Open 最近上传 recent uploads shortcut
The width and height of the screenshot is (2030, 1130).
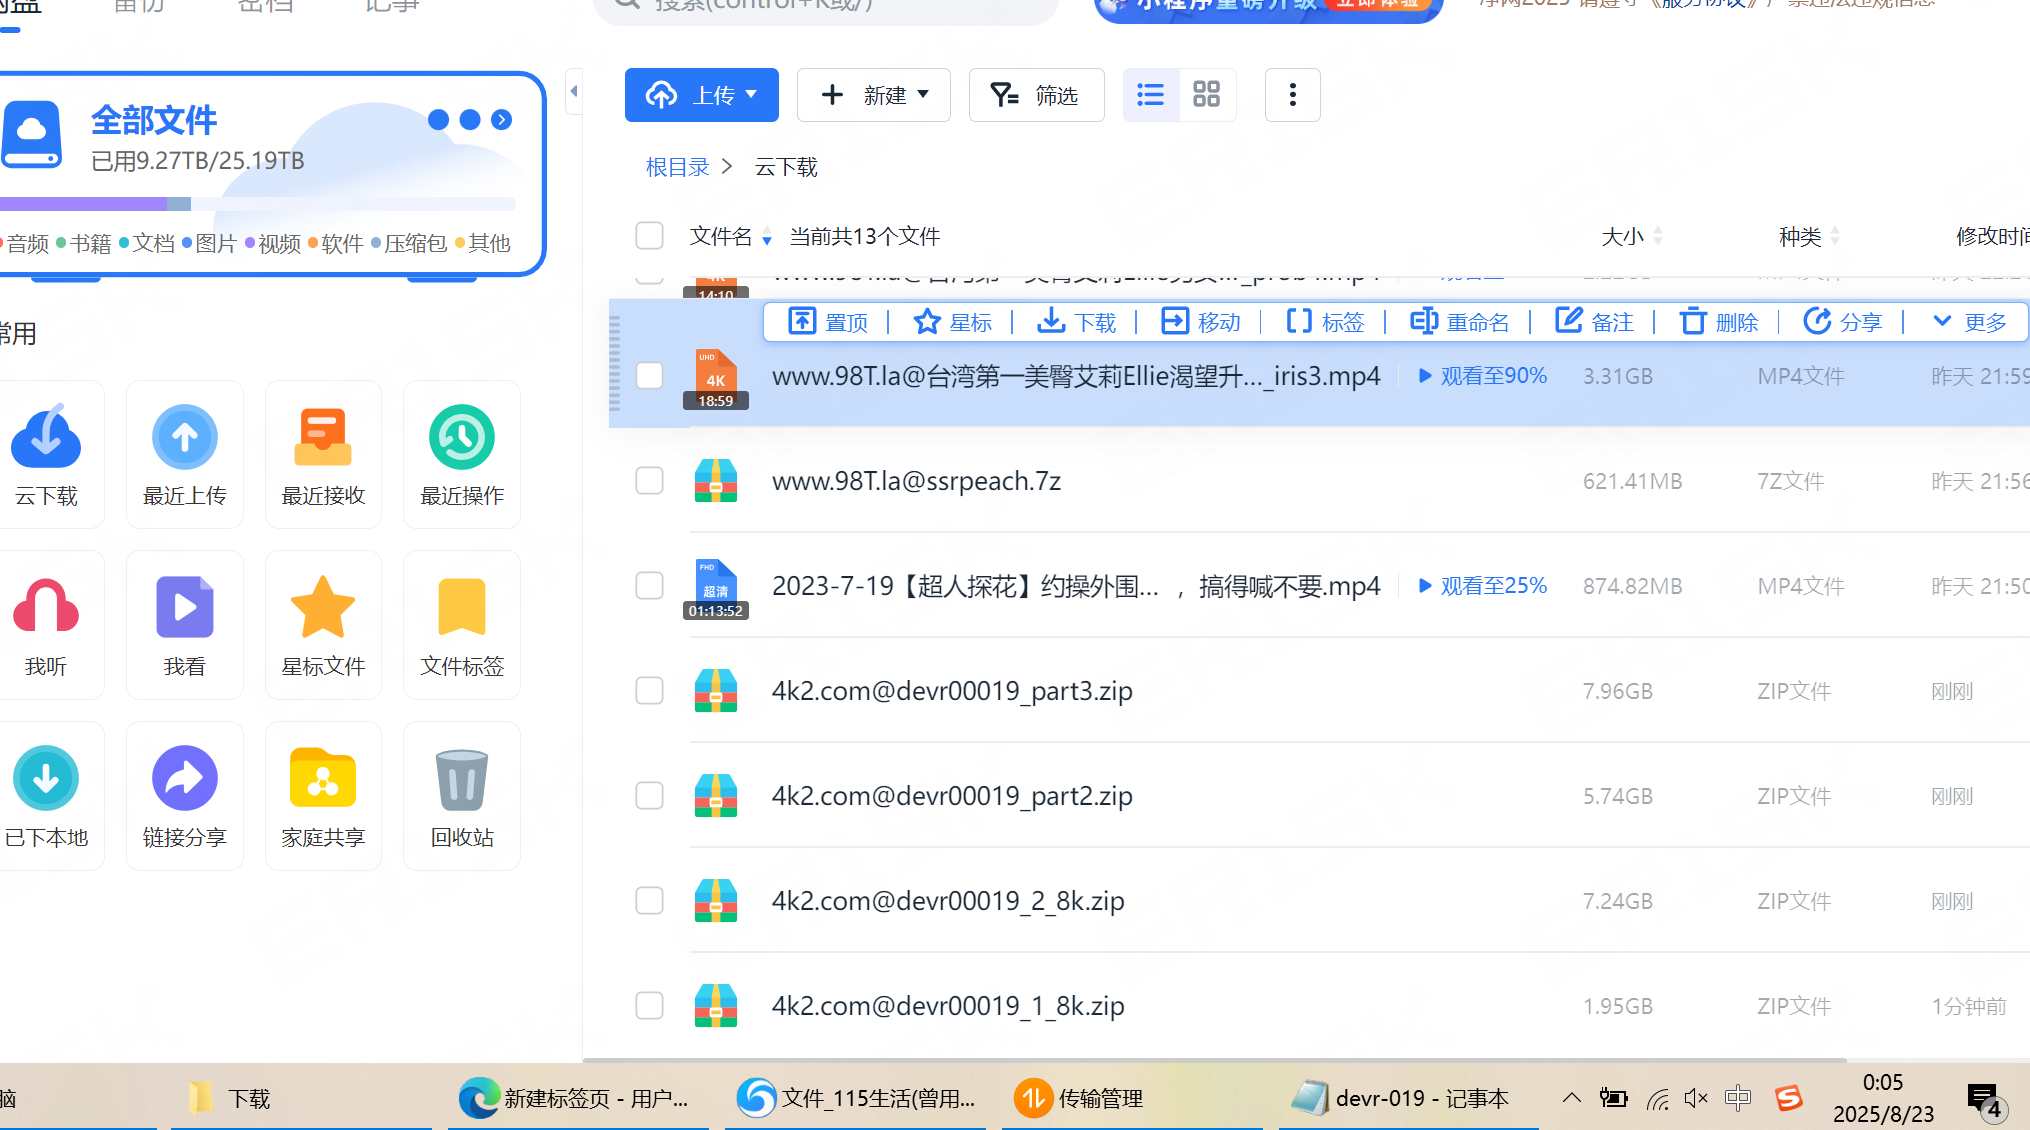click(x=185, y=455)
